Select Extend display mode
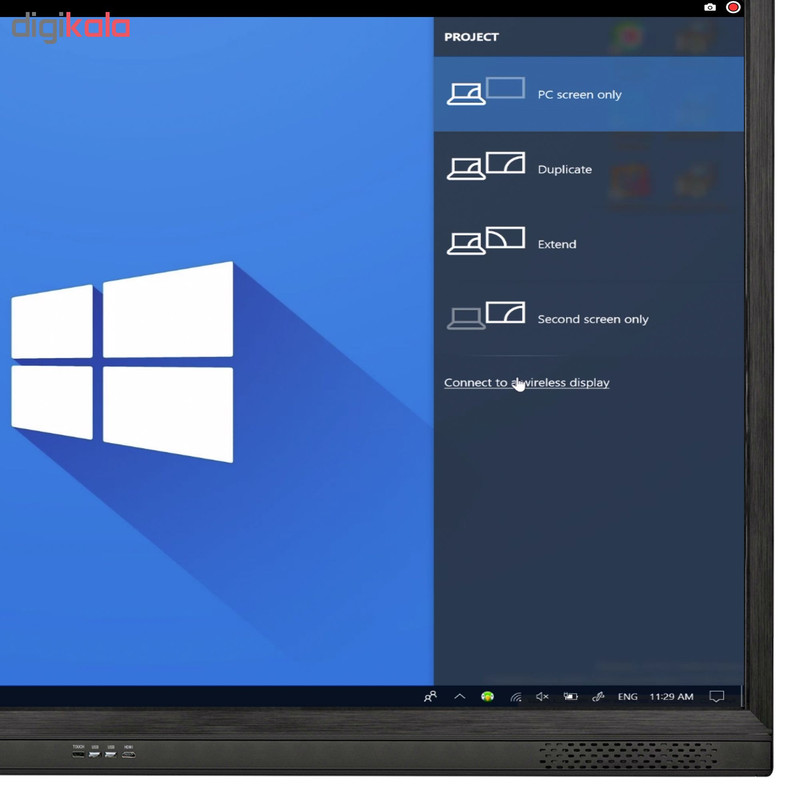The width and height of the screenshot is (800, 800). pos(589,244)
